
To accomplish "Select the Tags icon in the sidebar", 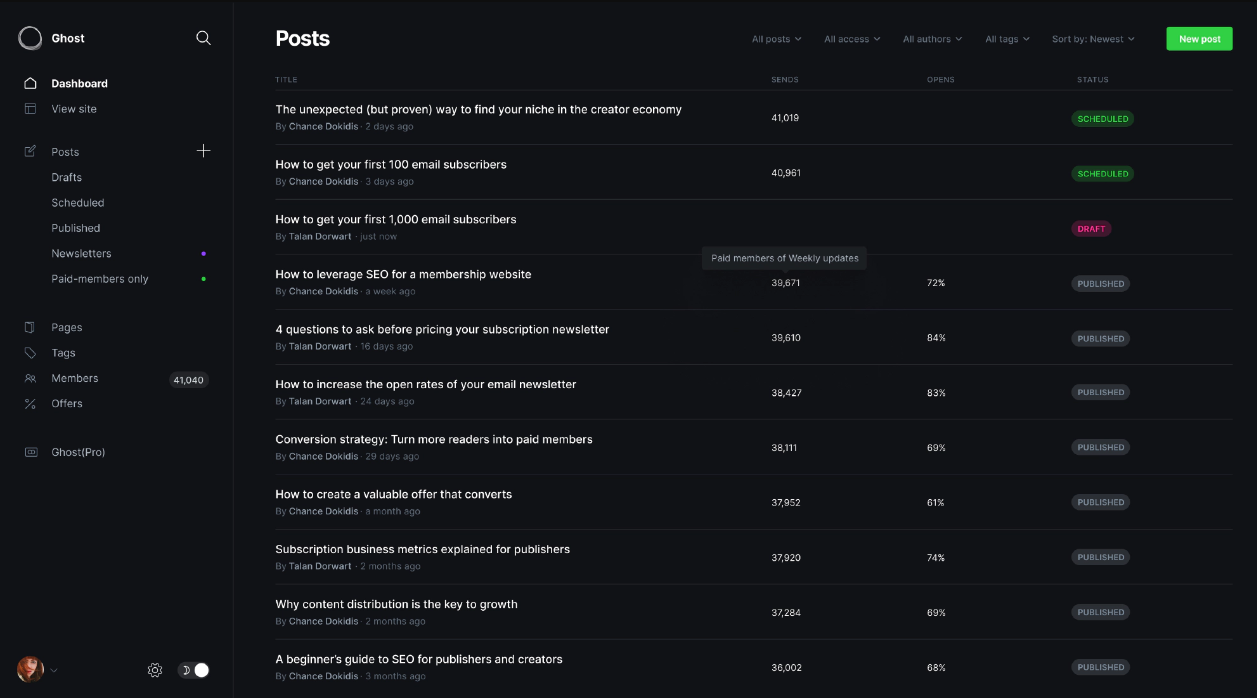I will point(32,352).
